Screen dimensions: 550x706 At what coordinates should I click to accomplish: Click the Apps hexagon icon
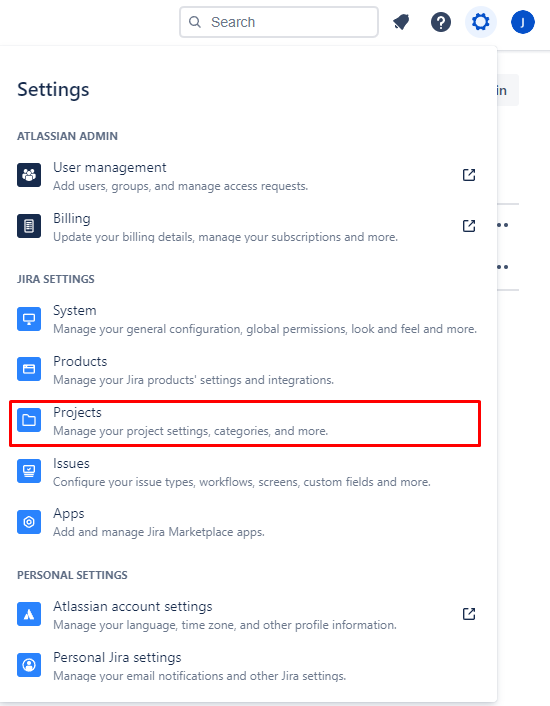pyautogui.click(x=29, y=522)
